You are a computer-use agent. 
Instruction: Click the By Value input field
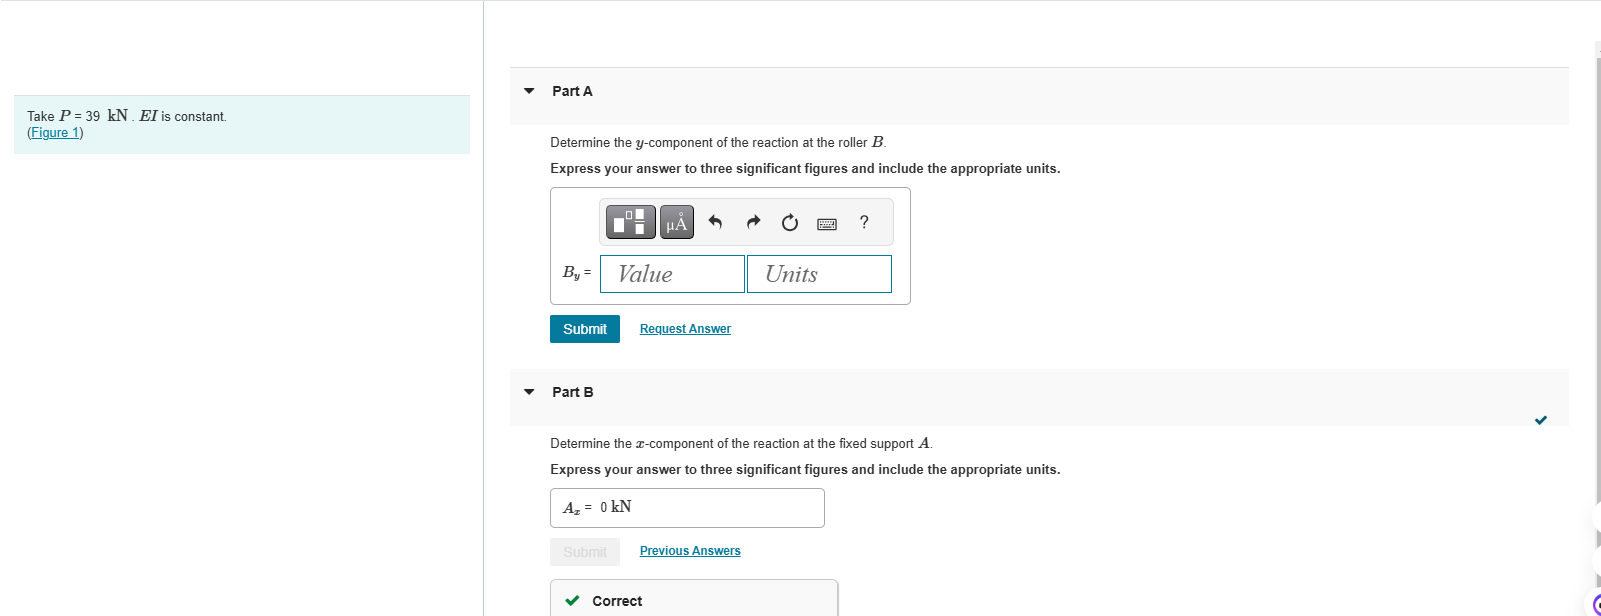[x=672, y=274]
